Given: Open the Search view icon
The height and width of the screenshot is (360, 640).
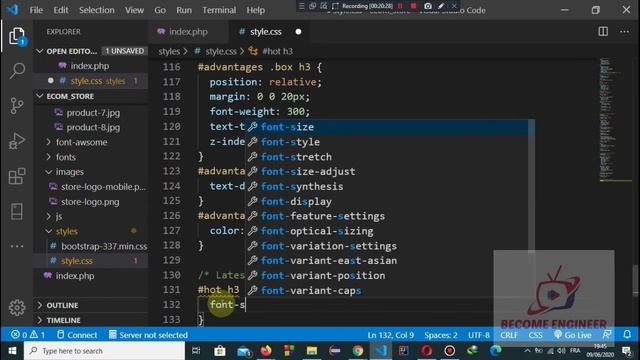Looking at the screenshot, I should click(17, 71).
